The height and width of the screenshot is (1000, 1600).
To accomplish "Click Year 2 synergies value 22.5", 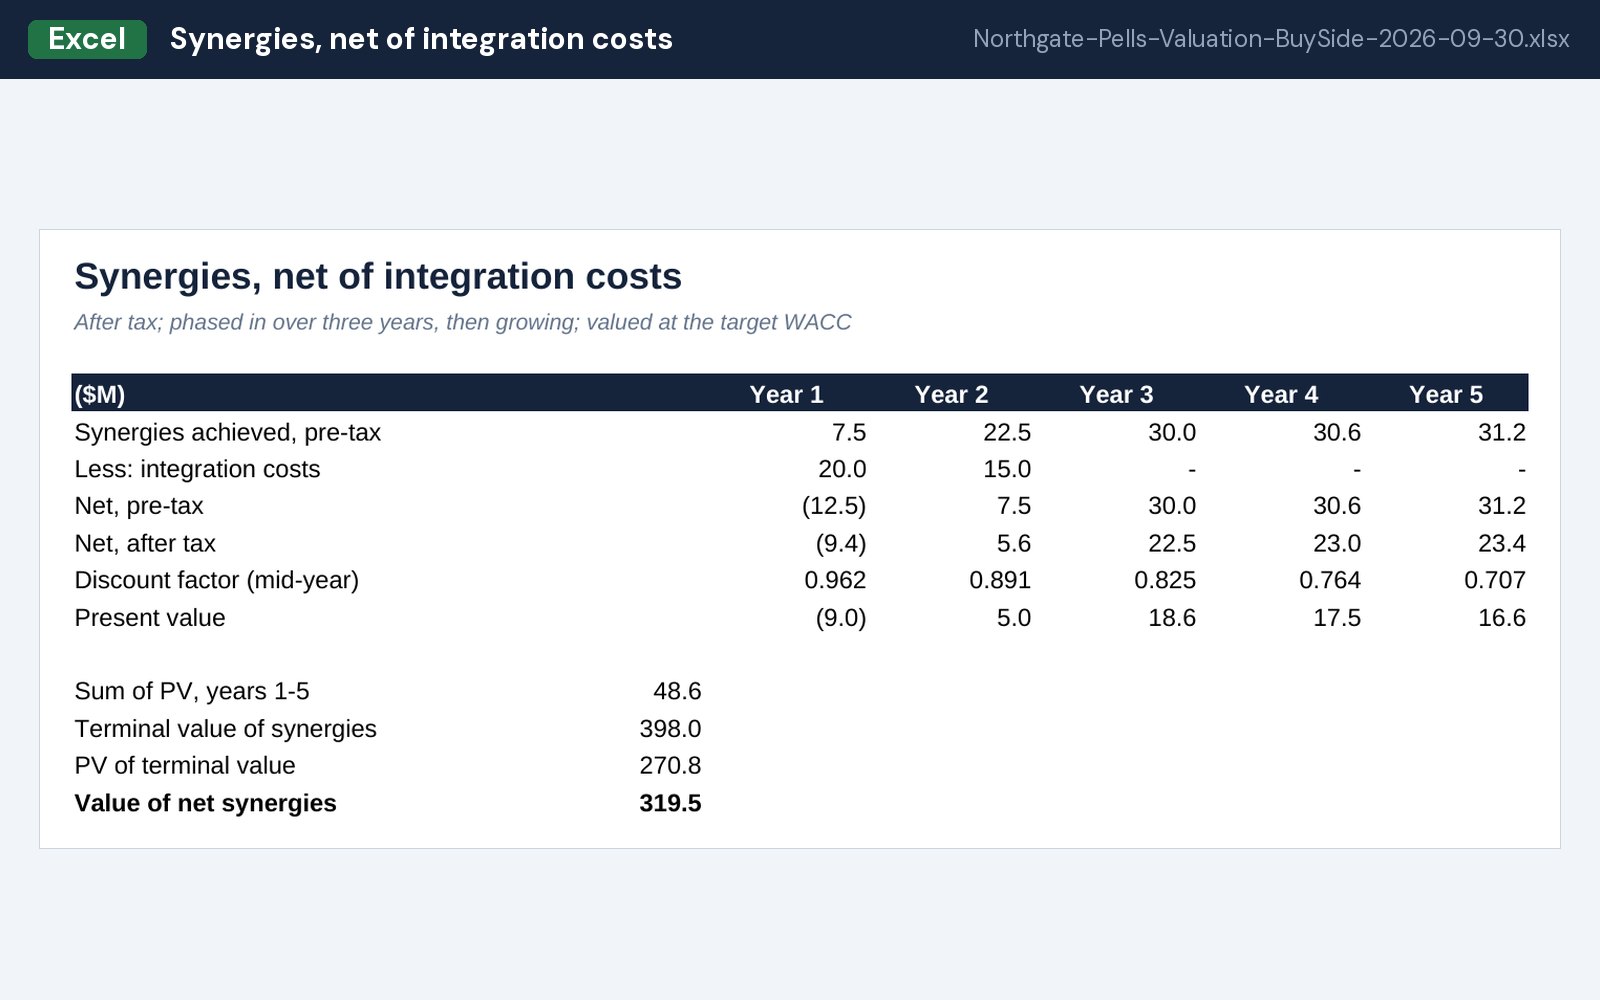I will click(1007, 432).
